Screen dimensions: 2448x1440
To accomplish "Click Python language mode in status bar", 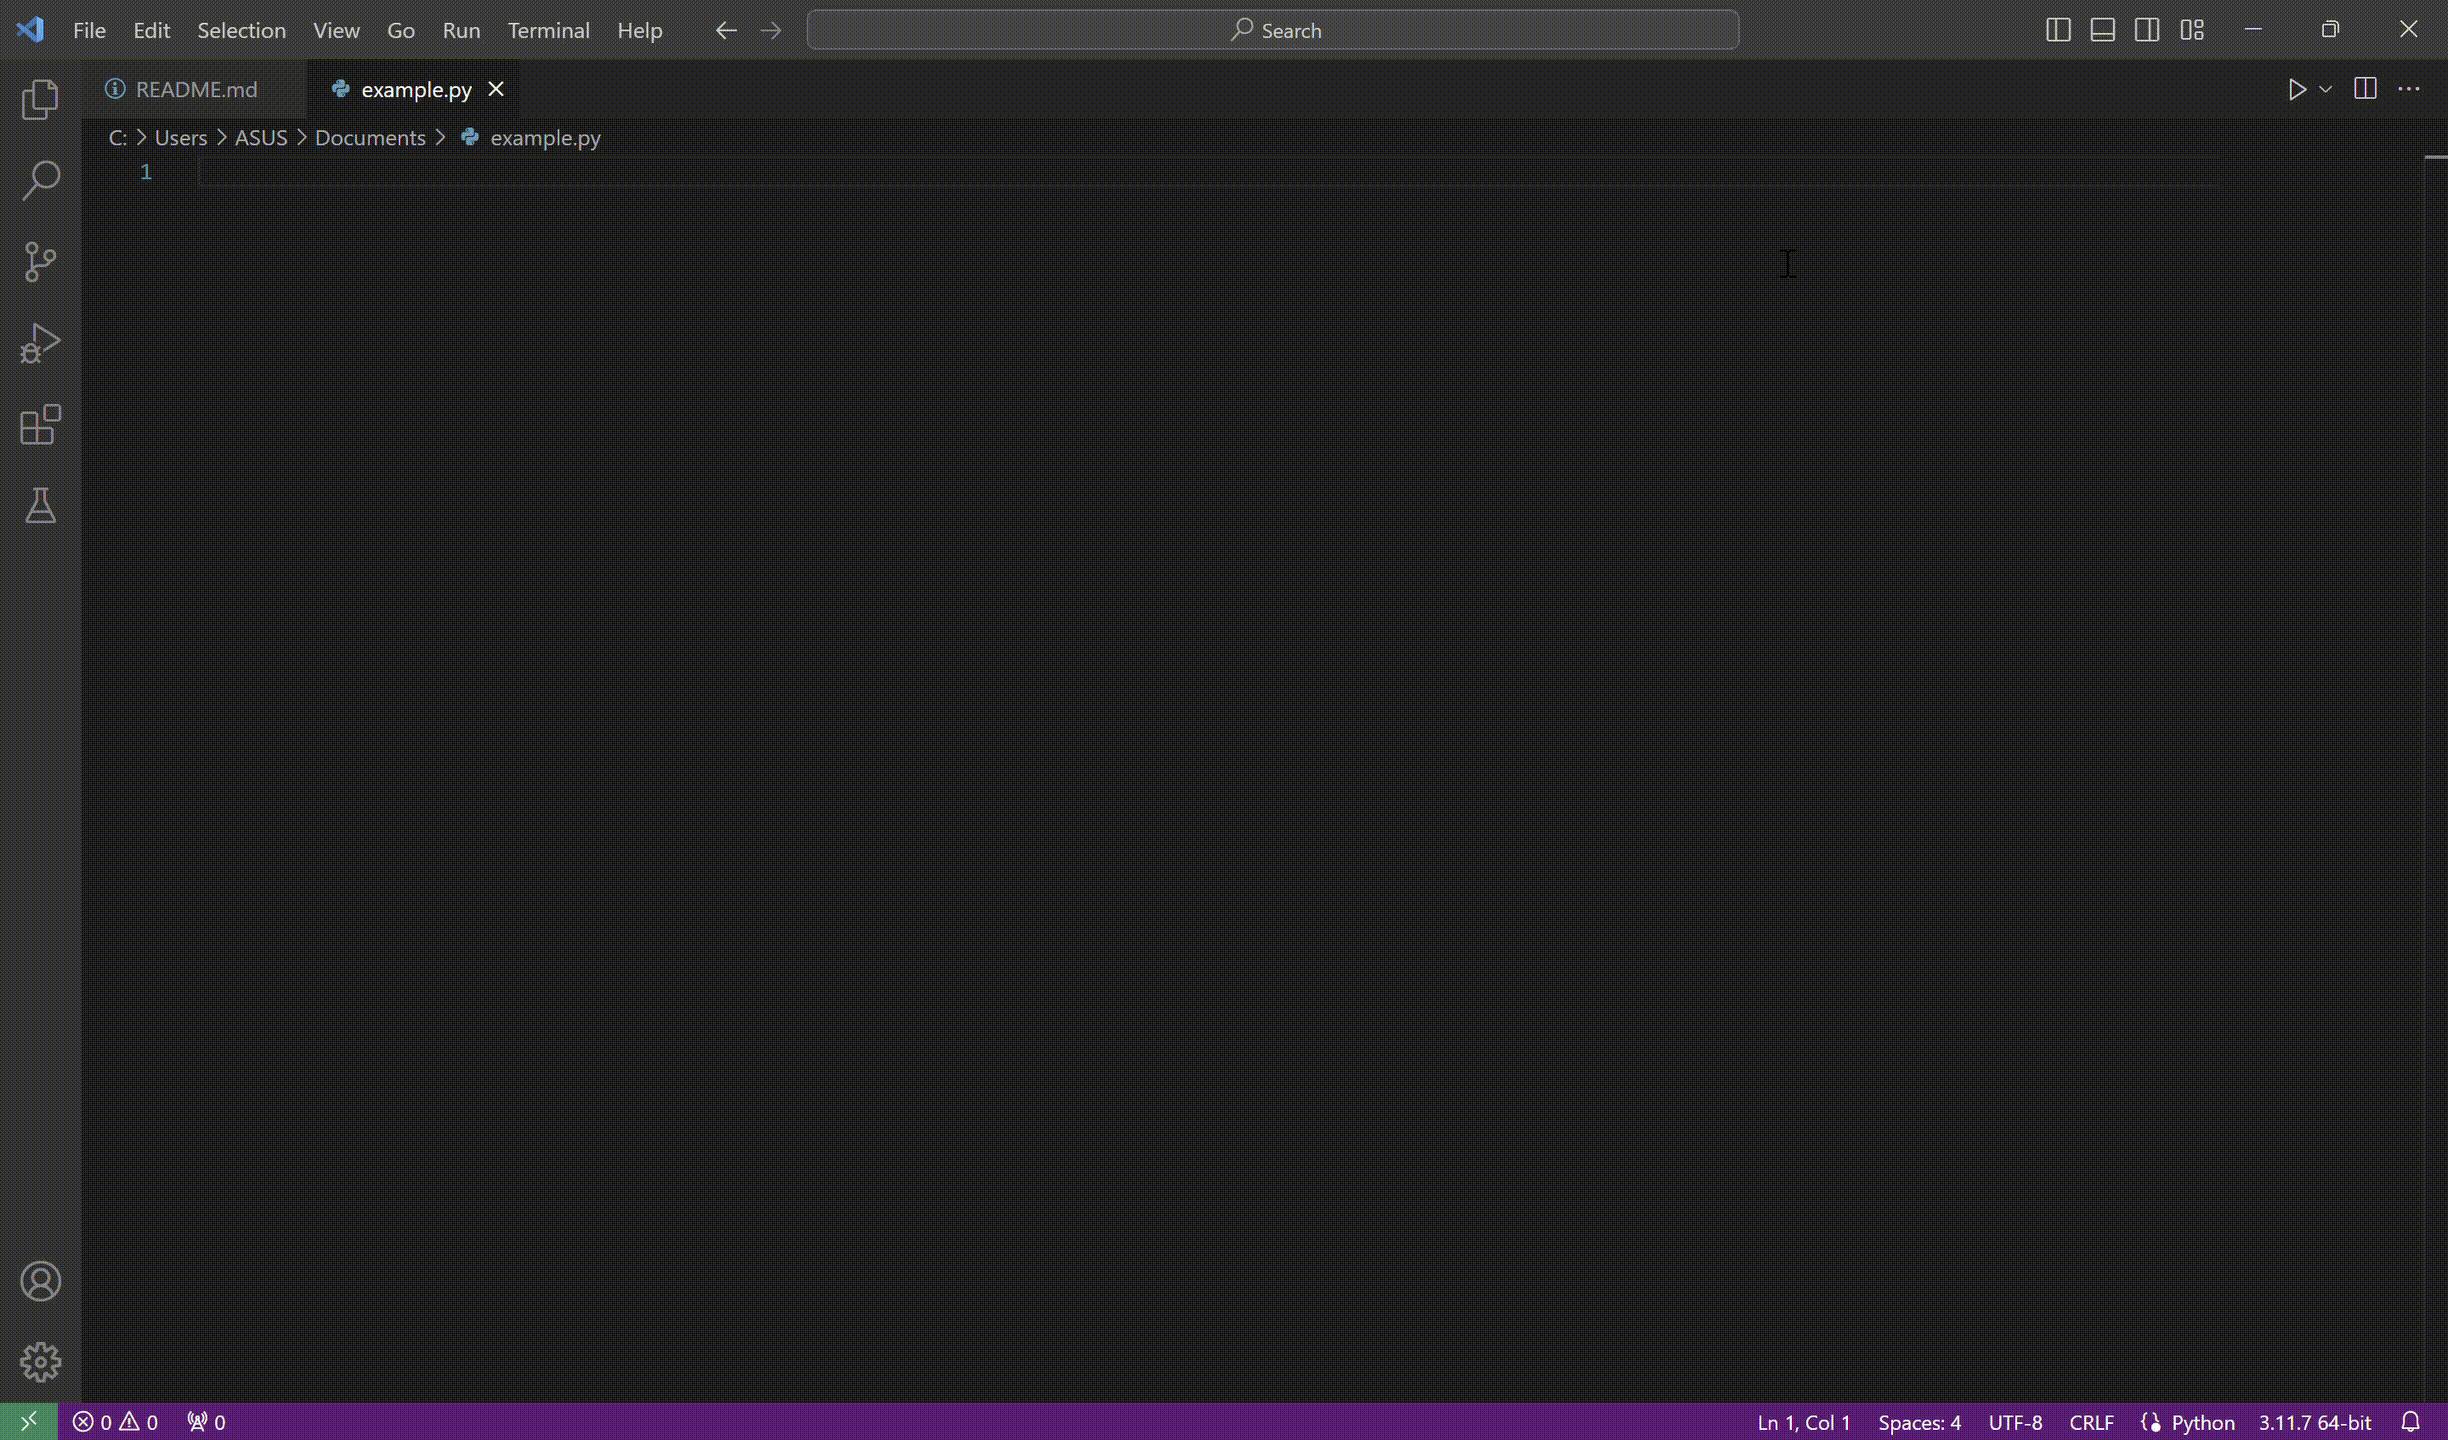I will point(2202,1422).
